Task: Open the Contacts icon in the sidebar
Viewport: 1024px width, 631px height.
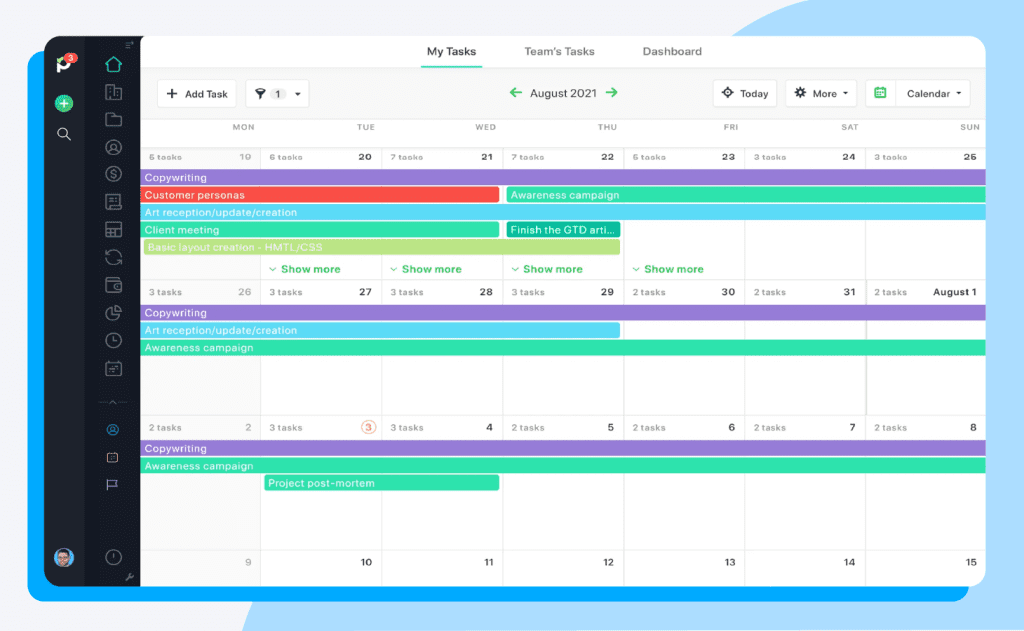Action: pyautogui.click(x=113, y=146)
